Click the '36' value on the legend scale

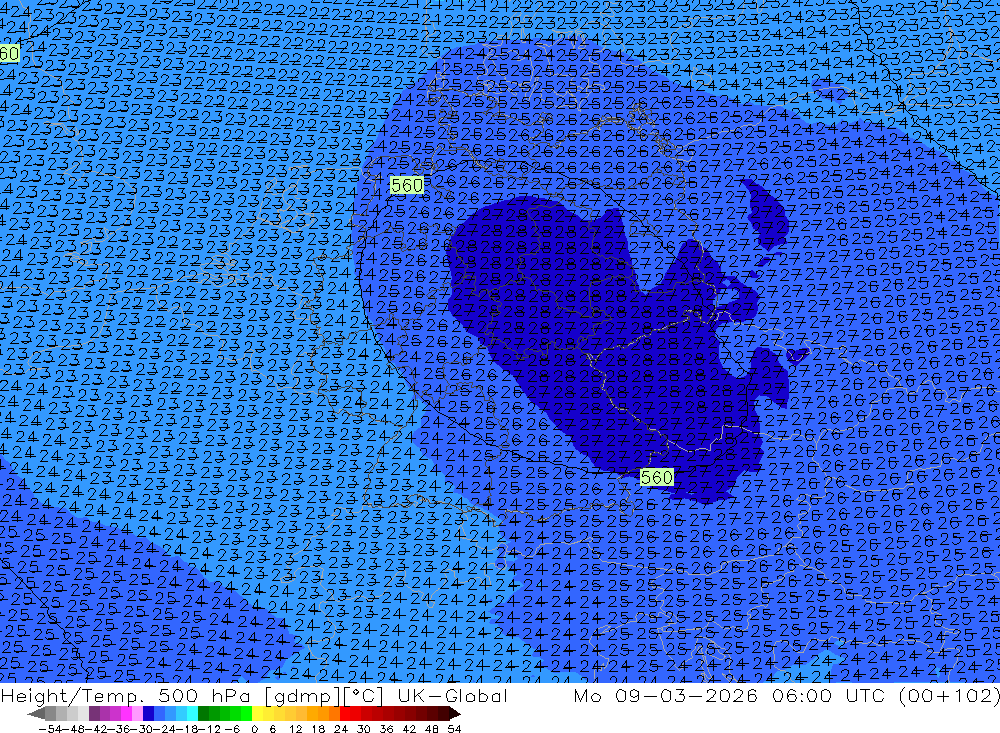coord(386,729)
